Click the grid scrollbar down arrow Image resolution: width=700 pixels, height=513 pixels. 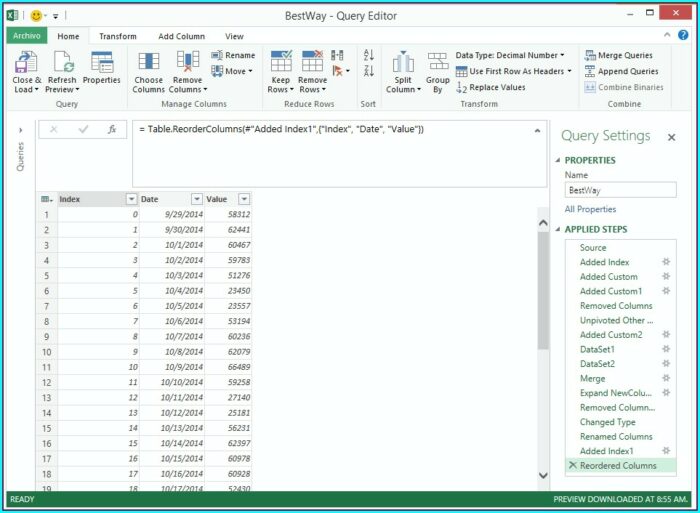point(543,475)
